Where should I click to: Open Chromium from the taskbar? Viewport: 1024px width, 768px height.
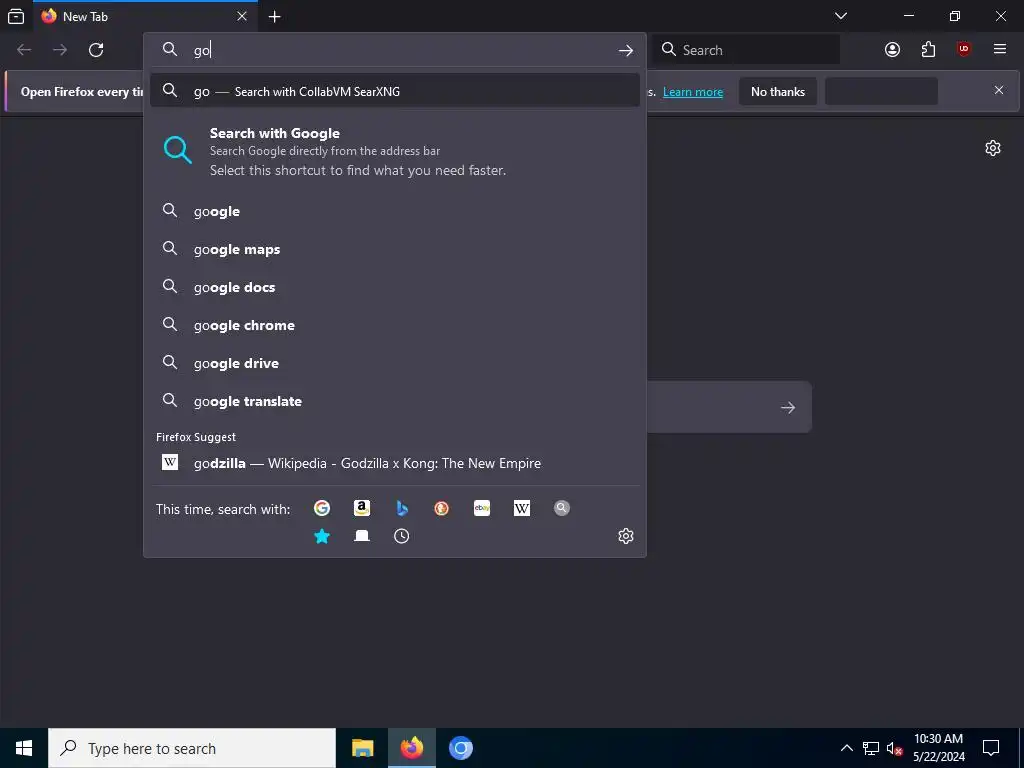[x=460, y=748]
